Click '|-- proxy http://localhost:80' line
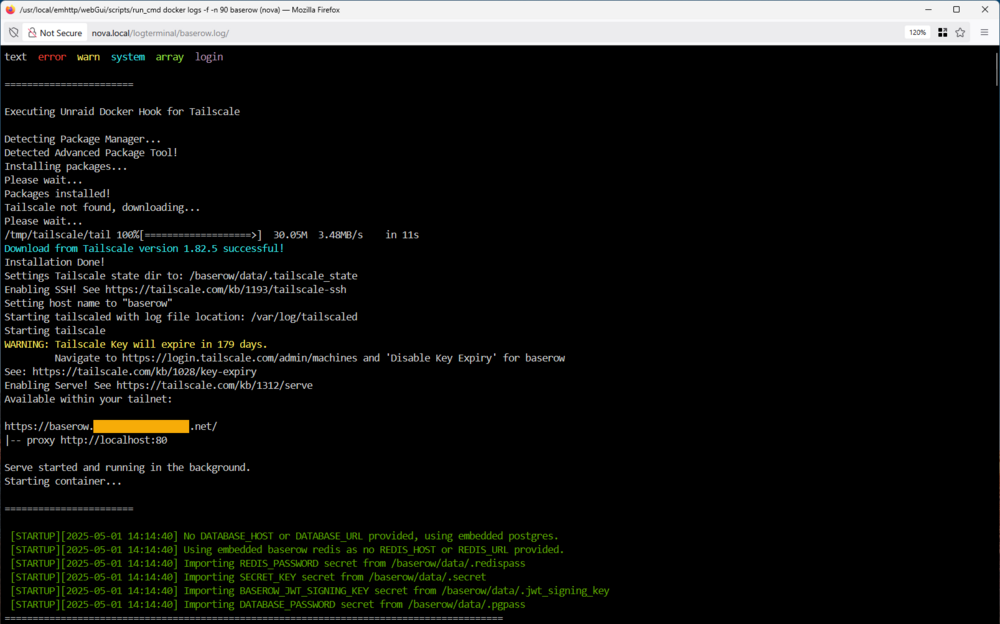The width and height of the screenshot is (1000, 624). (86, 440)
